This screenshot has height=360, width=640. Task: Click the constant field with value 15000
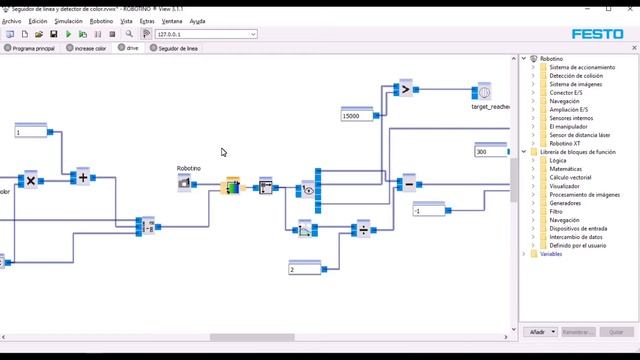[357, 116]
